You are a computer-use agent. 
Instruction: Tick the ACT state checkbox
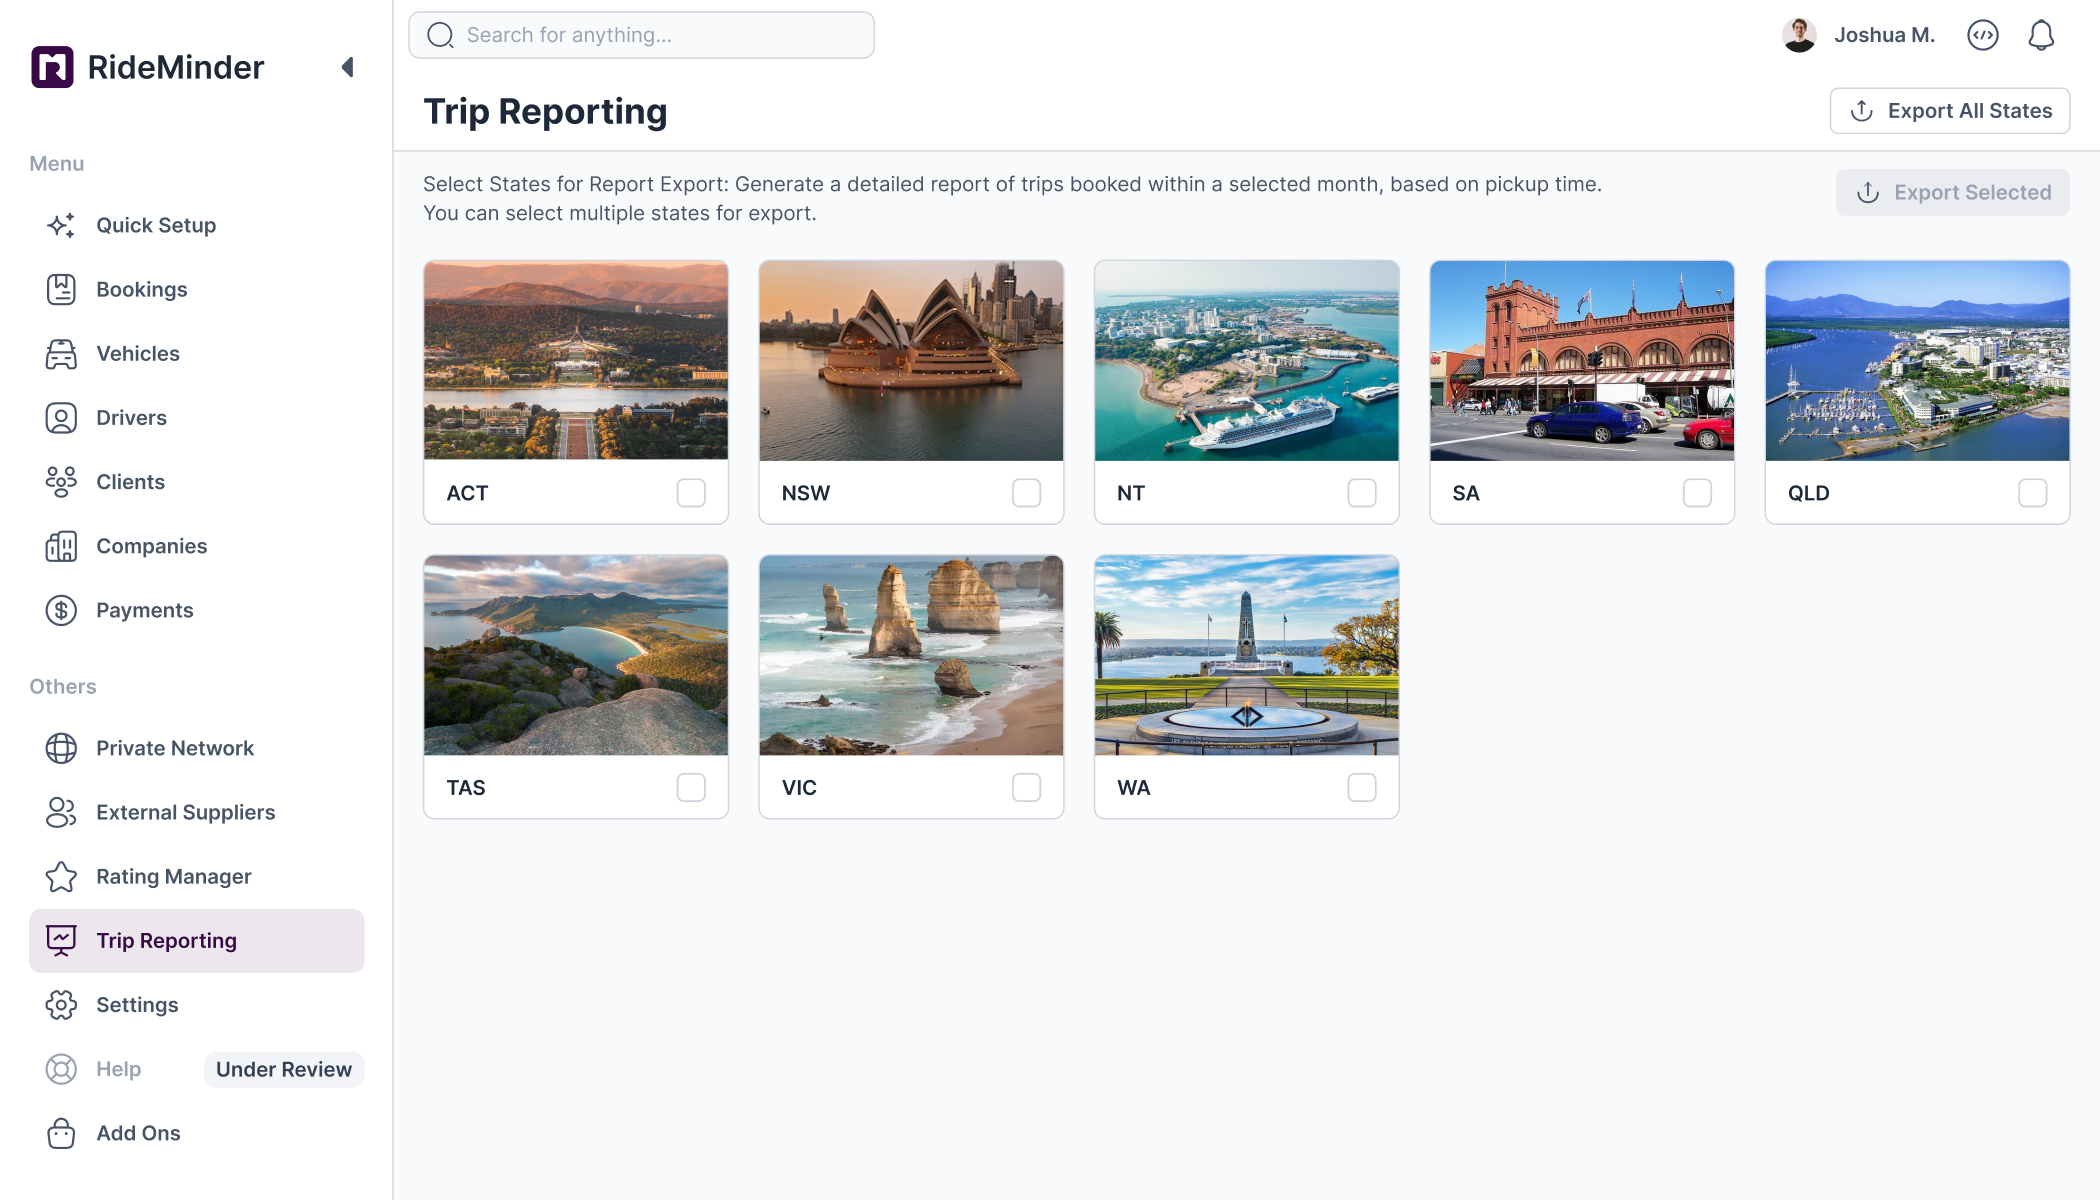(691, 493)
